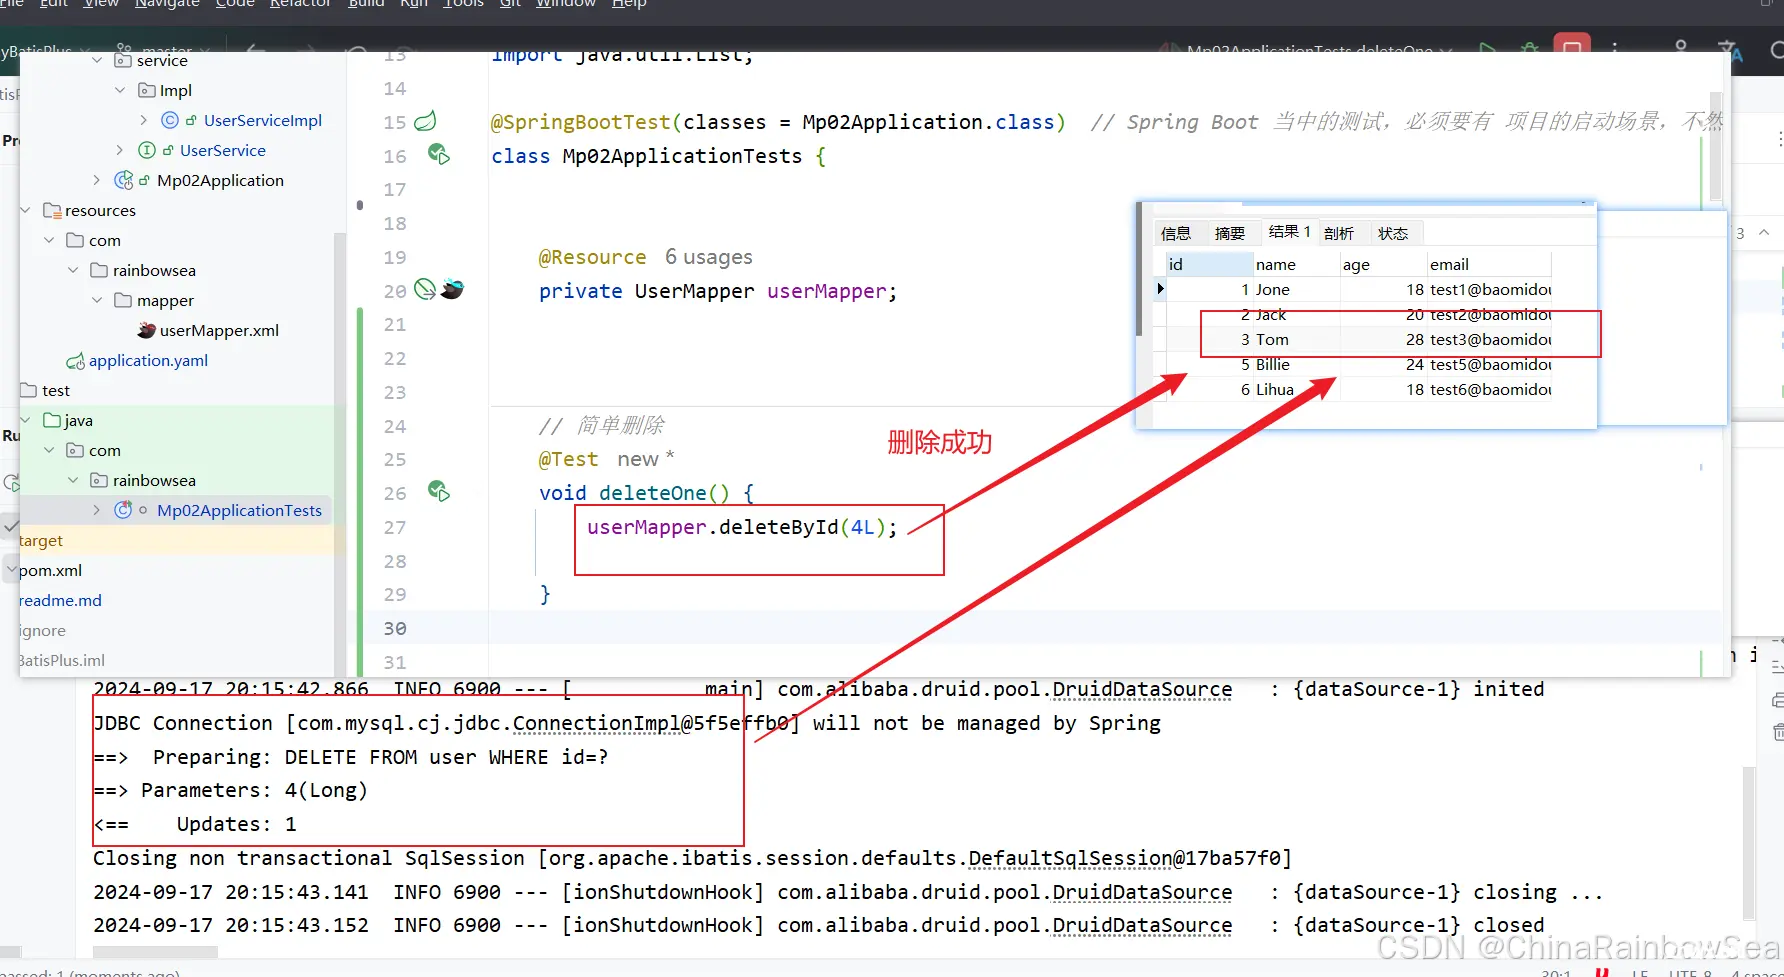The image size is (1784, 977).
Task: Select application.yaml in the project tree
Action: pos(148,360)
